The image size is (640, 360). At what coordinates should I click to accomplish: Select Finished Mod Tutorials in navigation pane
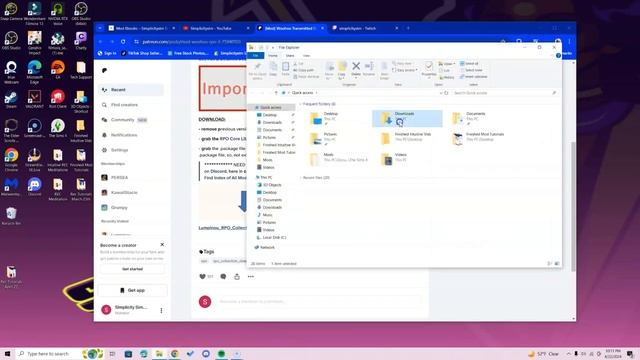coord(276,152)
